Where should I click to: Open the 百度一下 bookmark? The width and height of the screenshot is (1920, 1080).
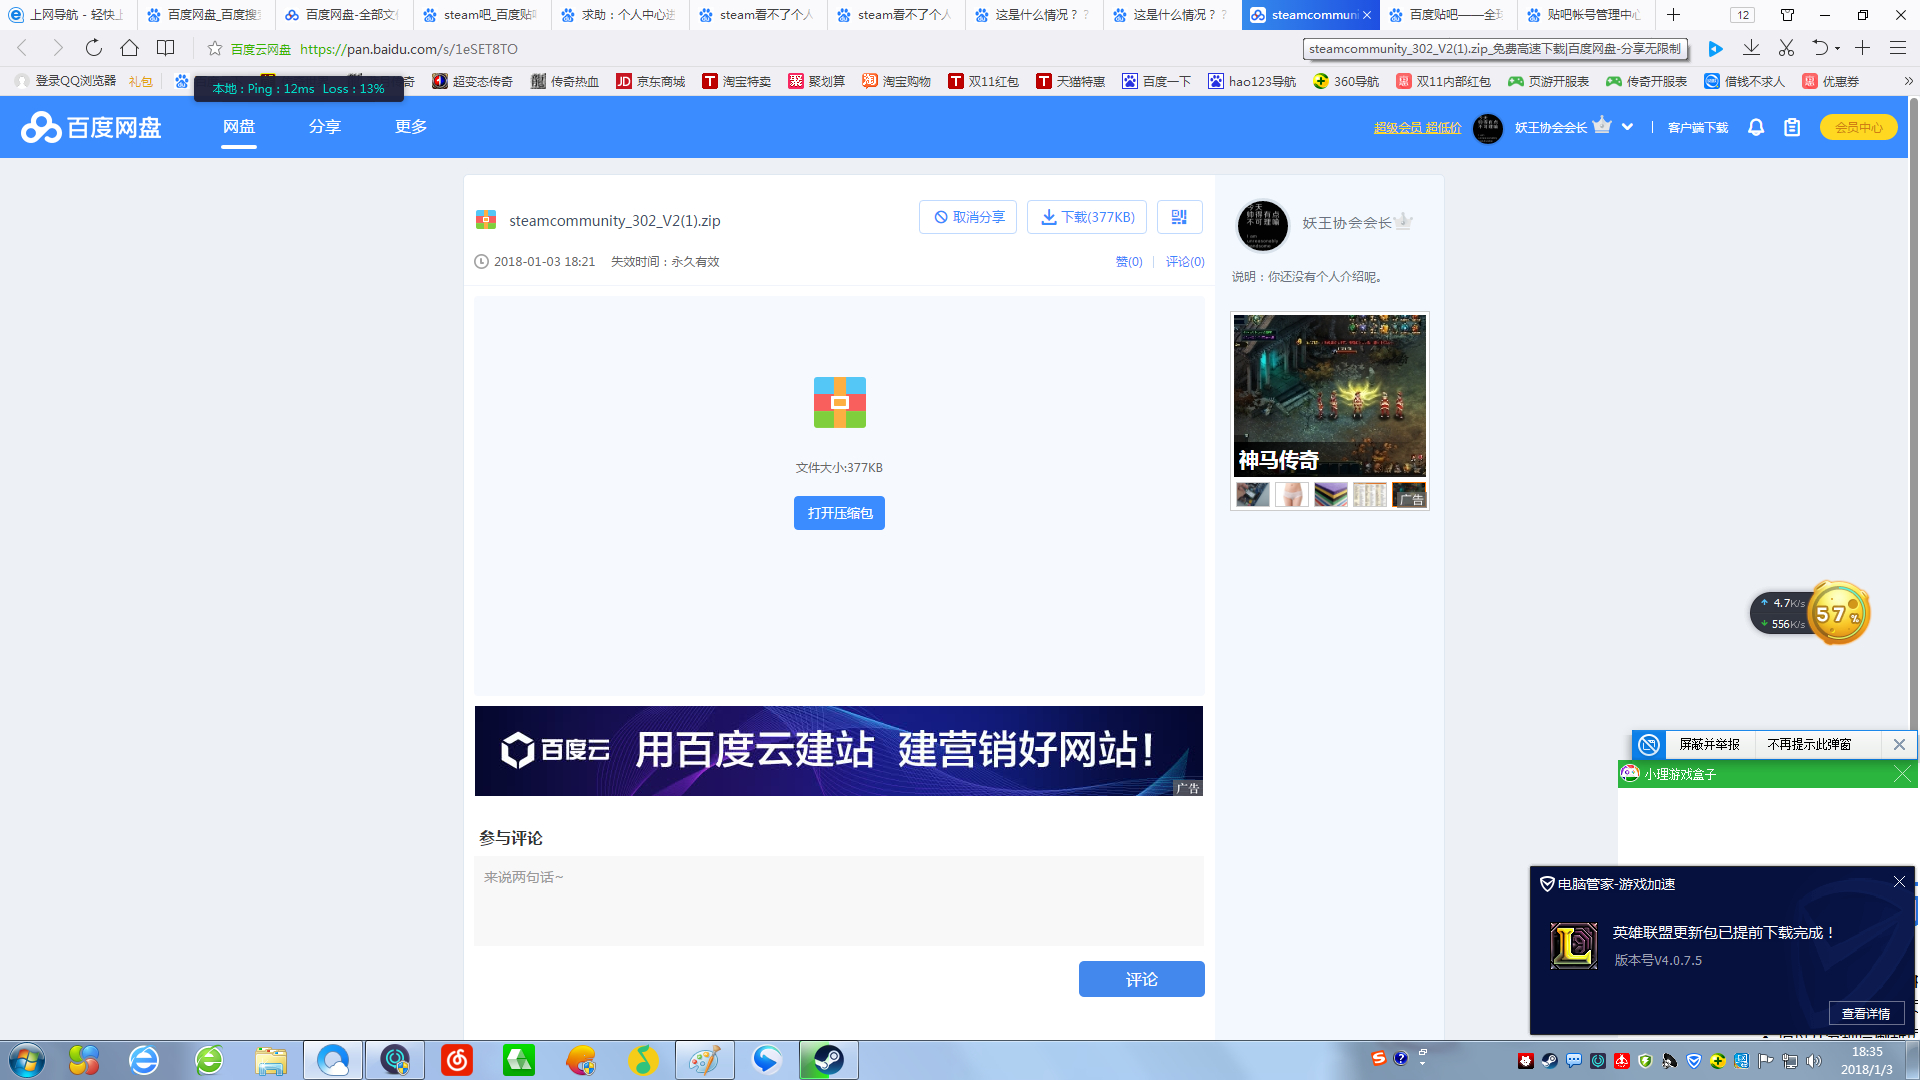click(x=1156, y=81)
